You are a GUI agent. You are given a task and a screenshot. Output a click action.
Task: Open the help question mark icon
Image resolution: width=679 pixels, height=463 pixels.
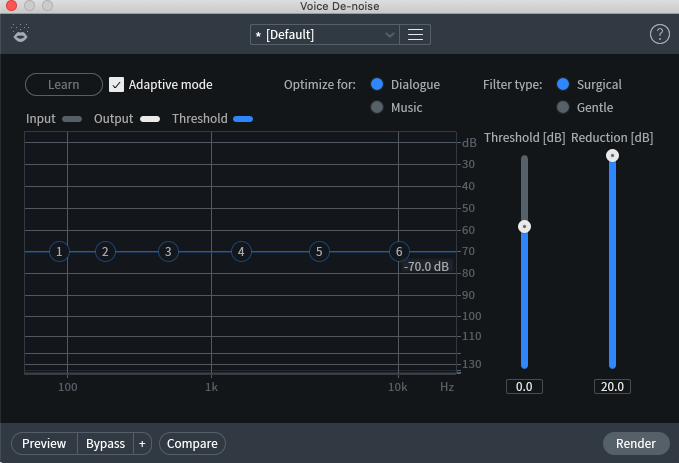tap(660, 34)
